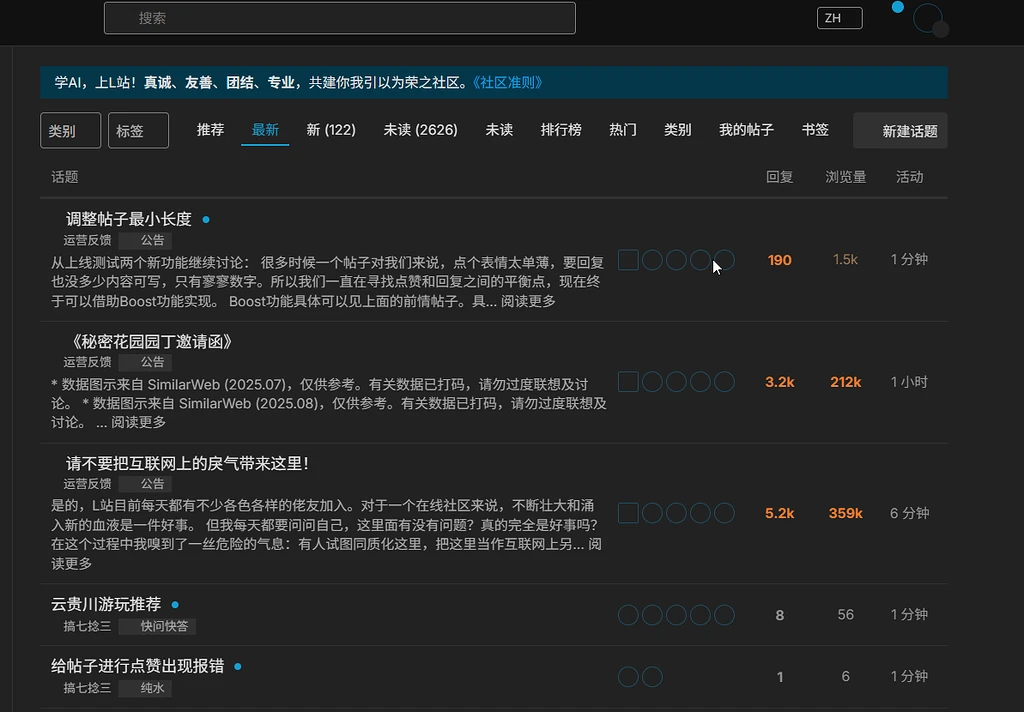Select the 最新 tab
The image size is (1024, 712).
point(265,130)
